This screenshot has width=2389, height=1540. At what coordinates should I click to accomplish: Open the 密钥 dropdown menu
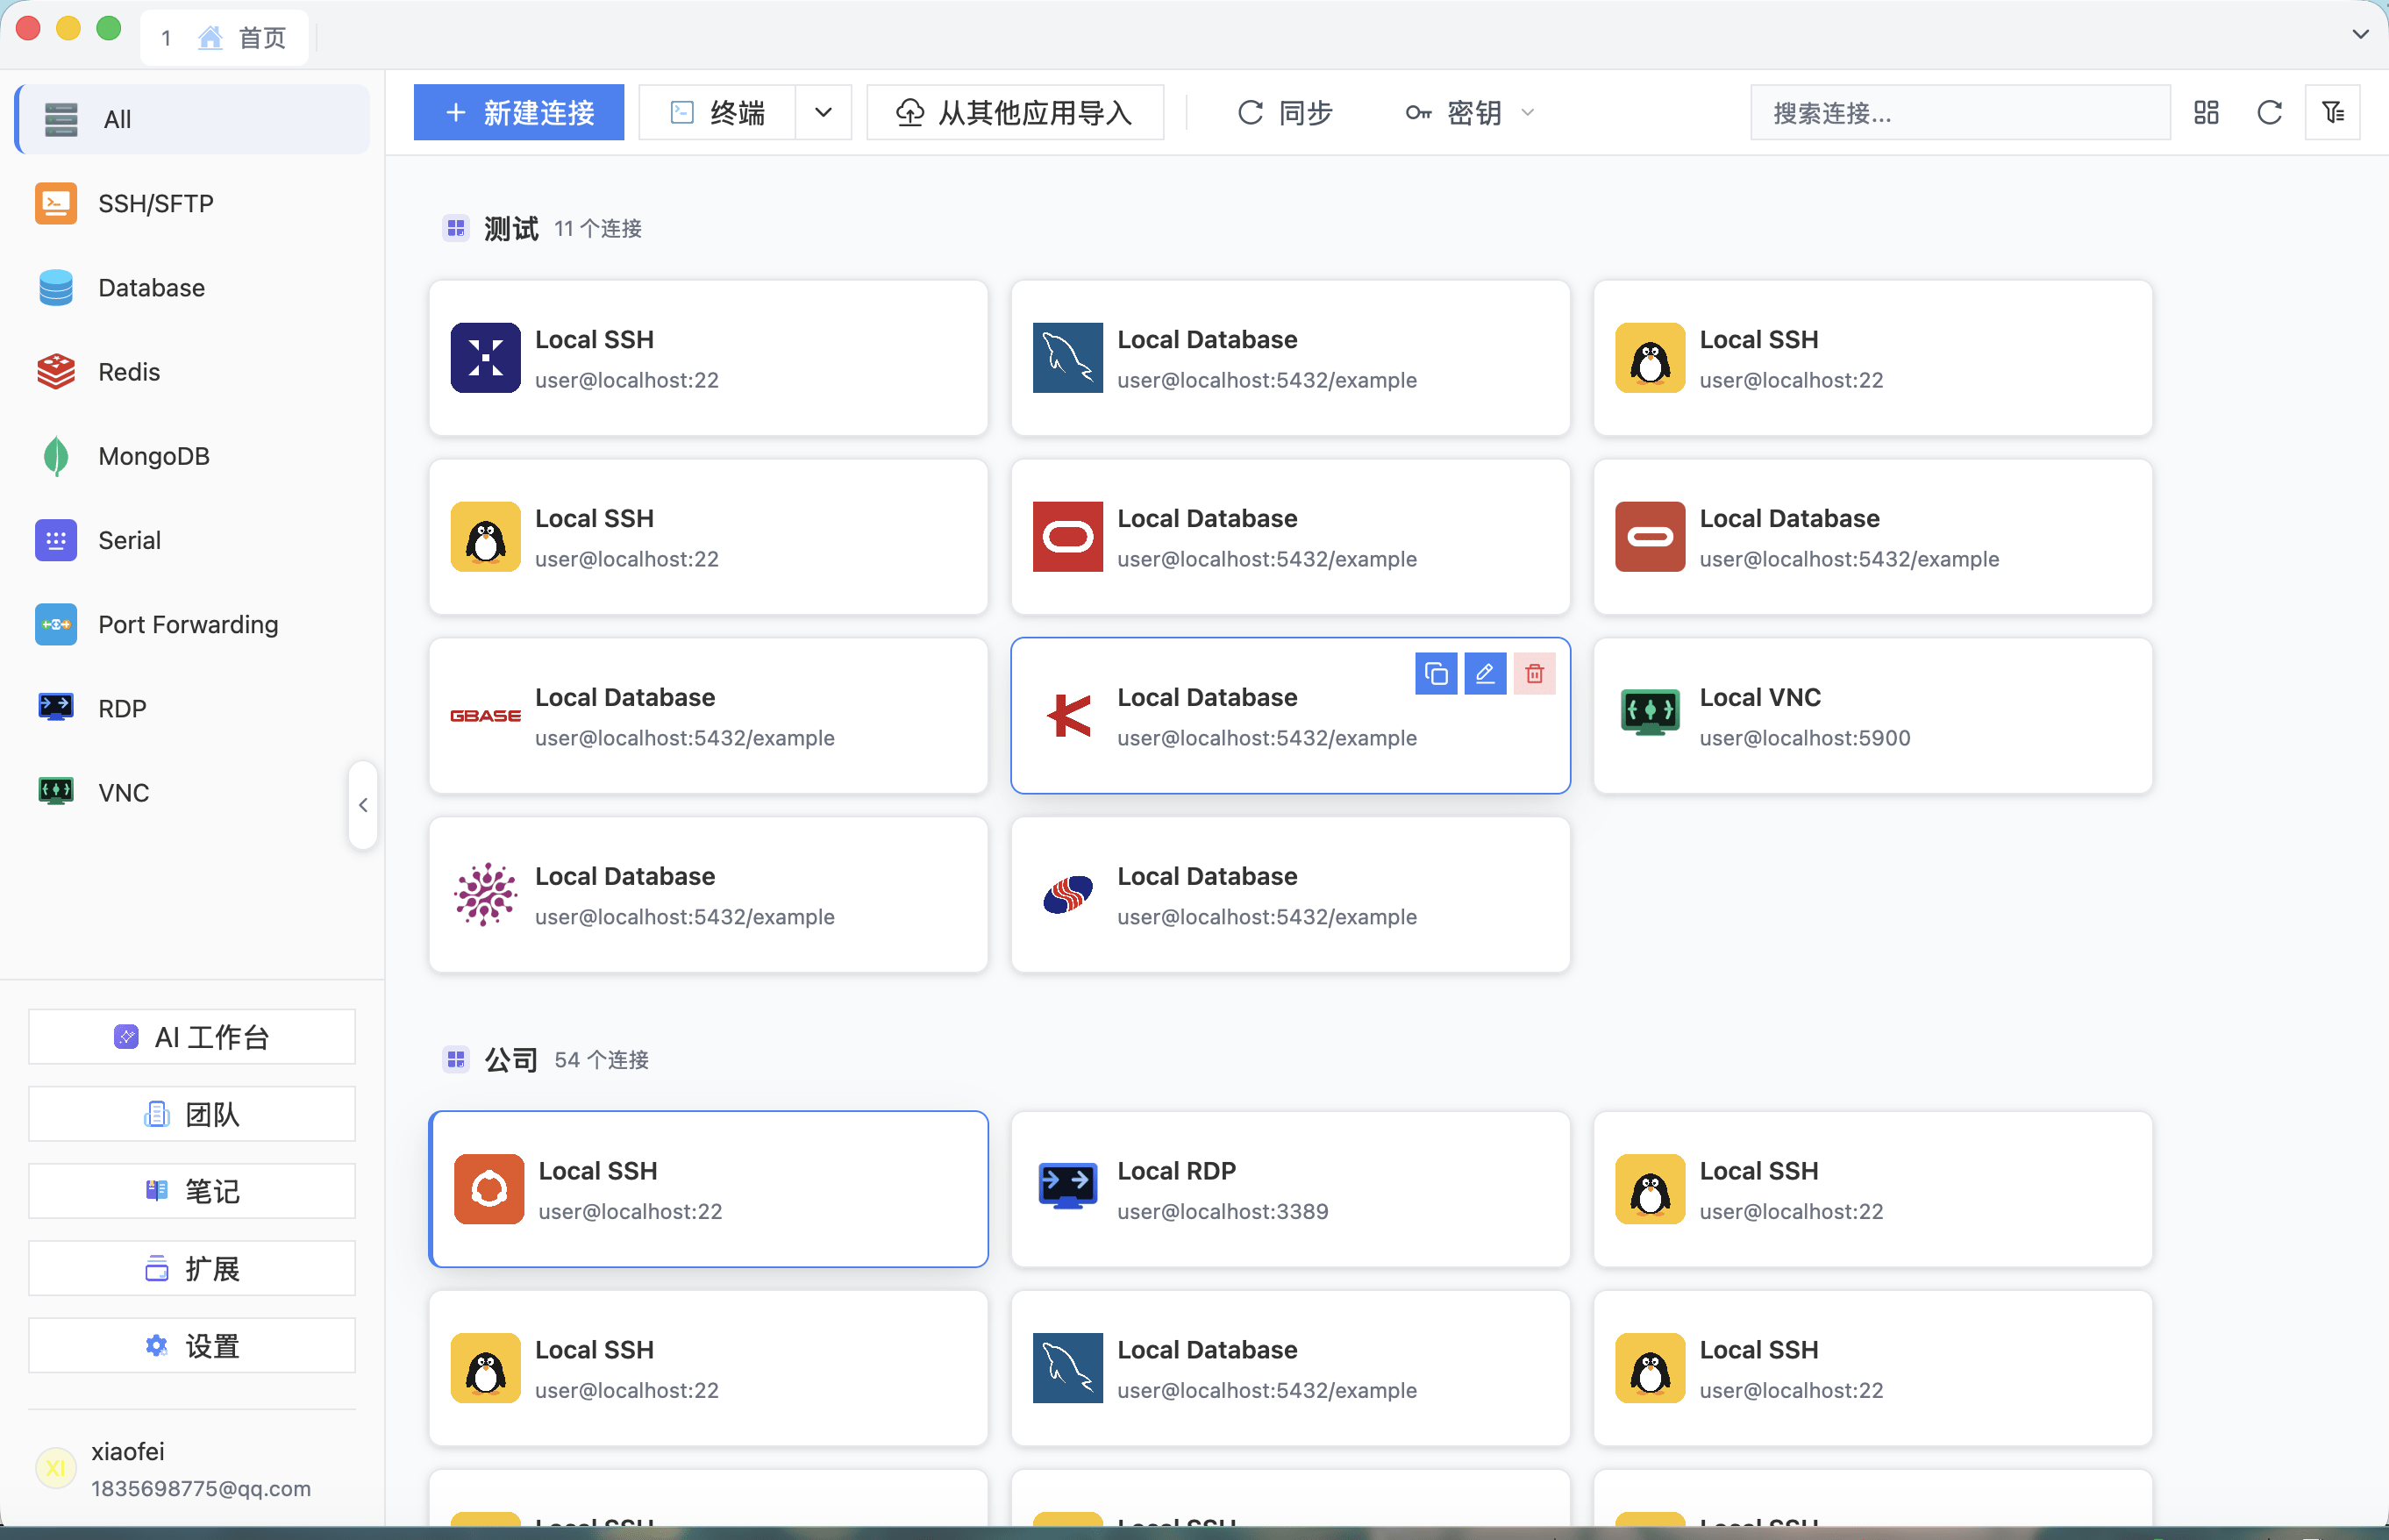pos(1469,112)
